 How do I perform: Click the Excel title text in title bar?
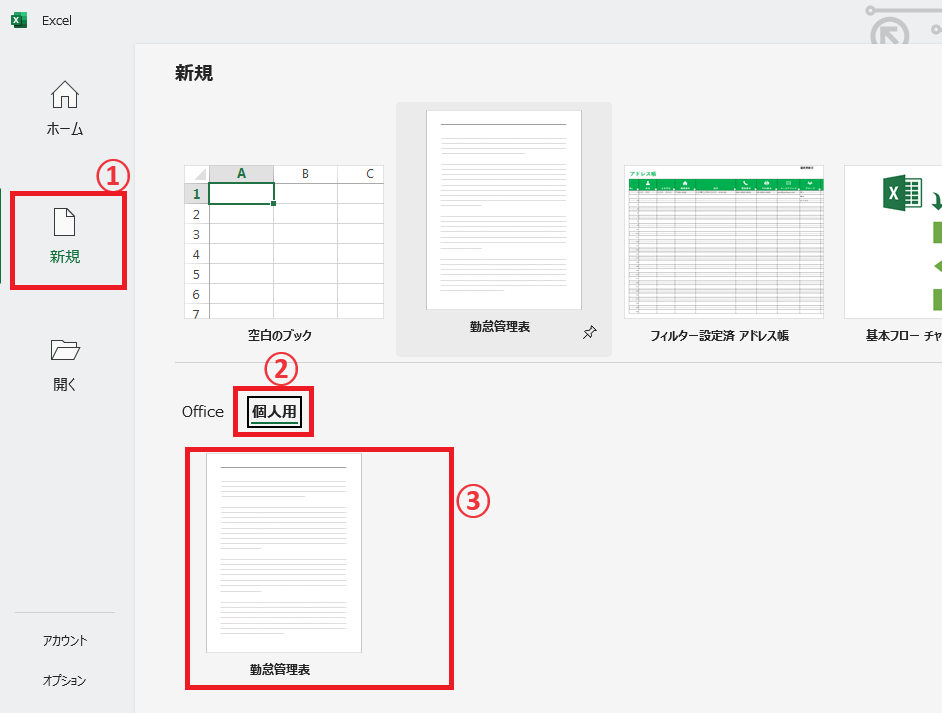(x=56, y=20)
